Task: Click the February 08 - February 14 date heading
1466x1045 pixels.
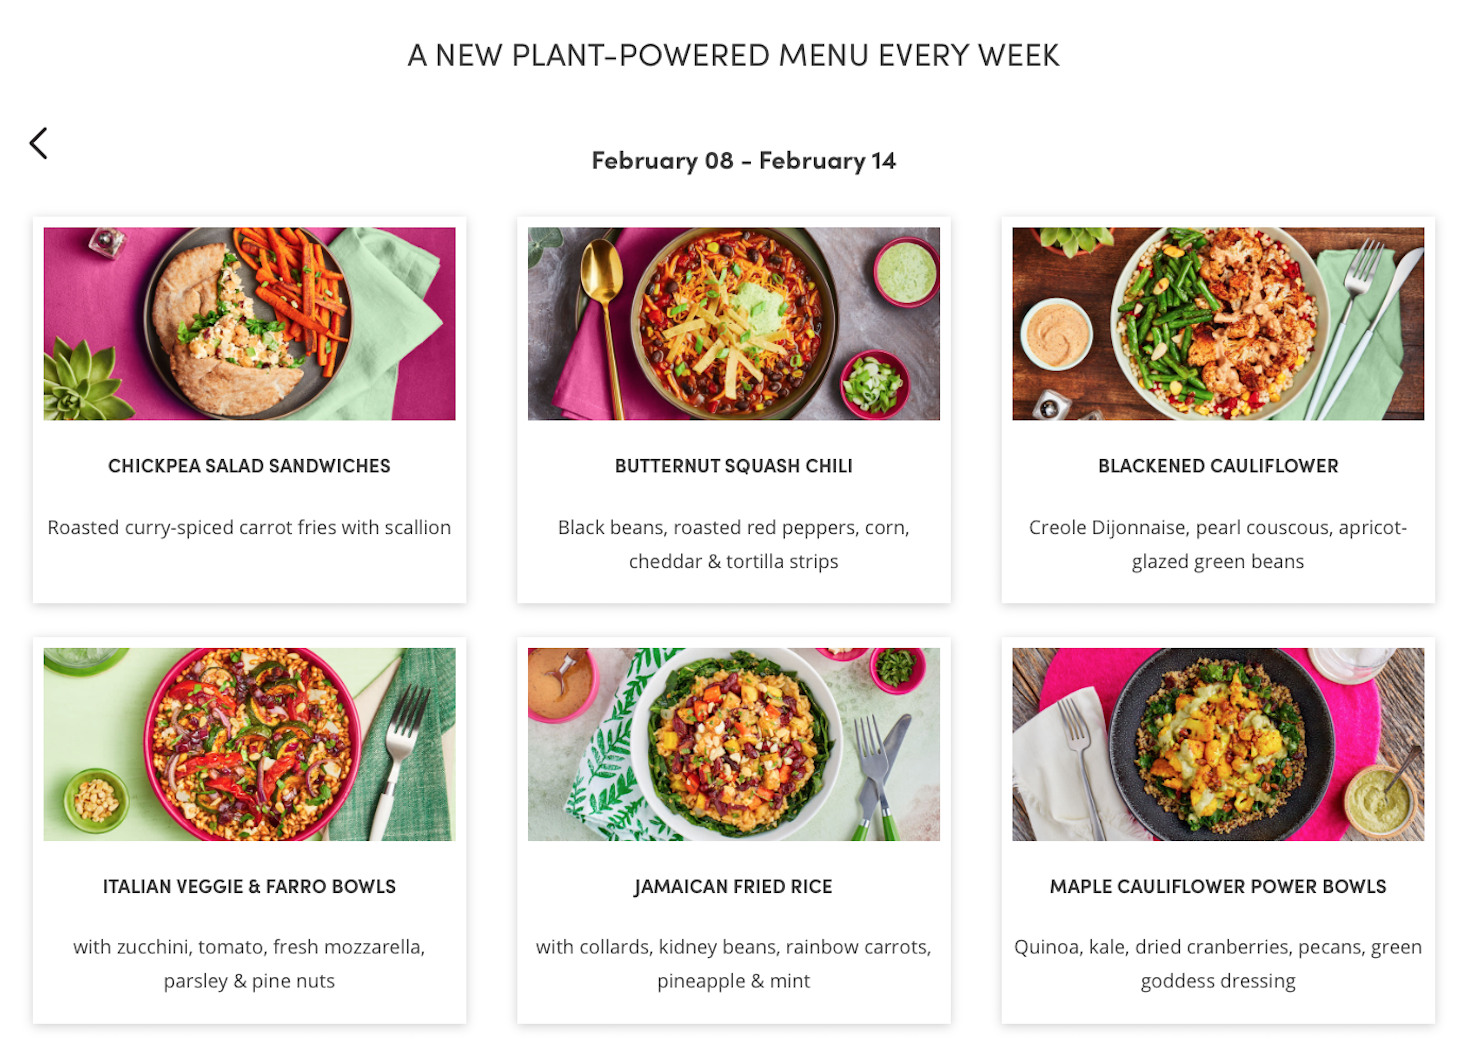Action: tap(743, 161)
